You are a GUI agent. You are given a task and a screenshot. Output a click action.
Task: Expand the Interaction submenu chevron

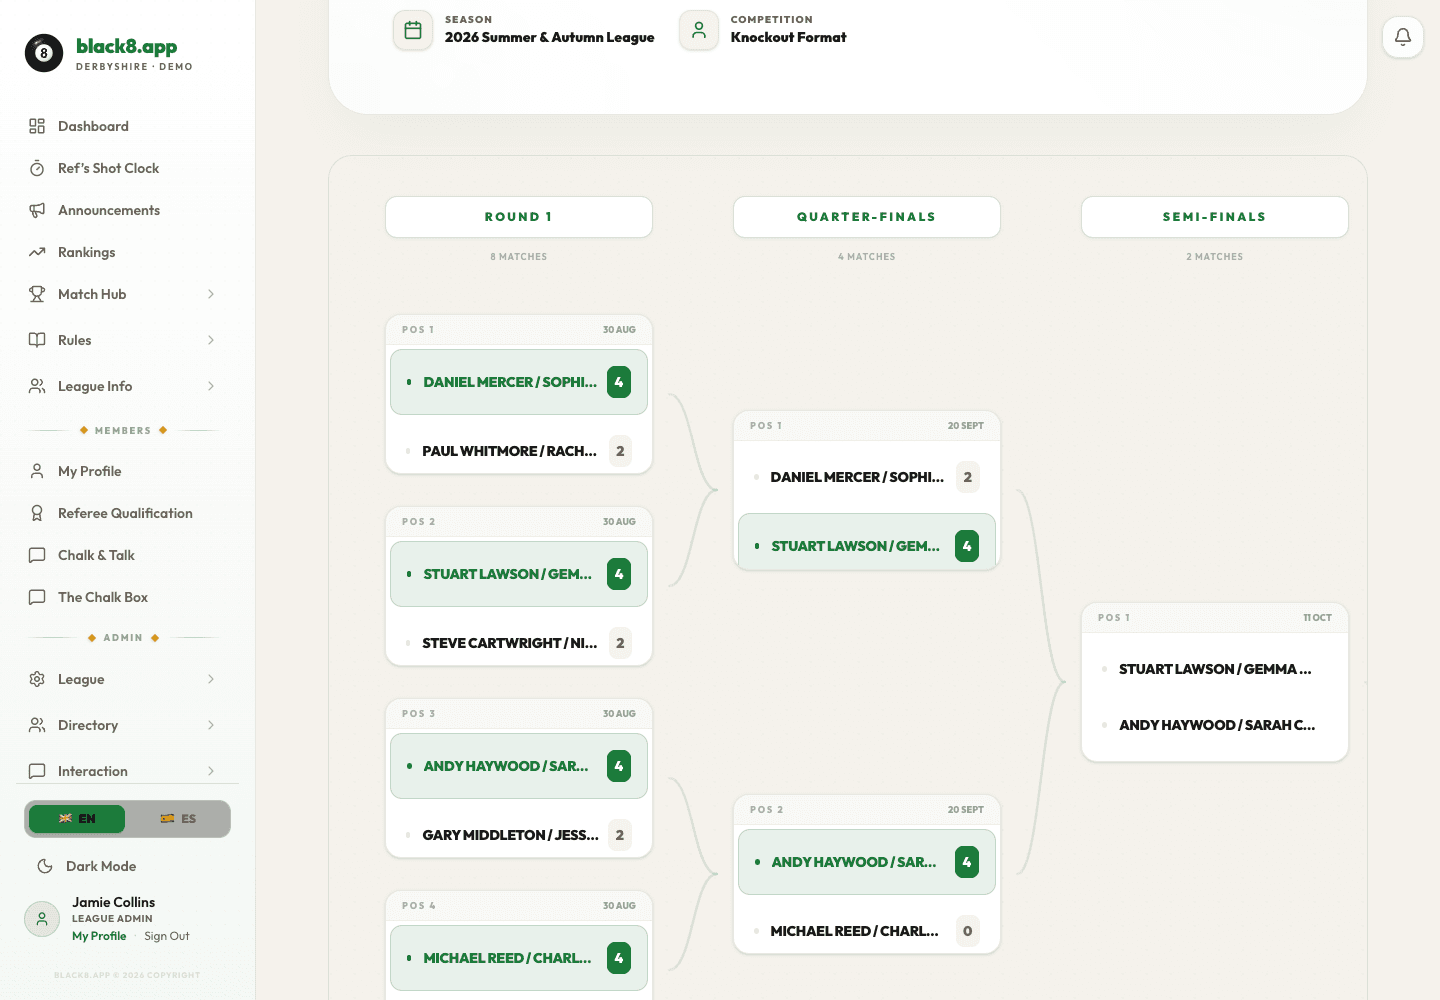pos(211,771)
